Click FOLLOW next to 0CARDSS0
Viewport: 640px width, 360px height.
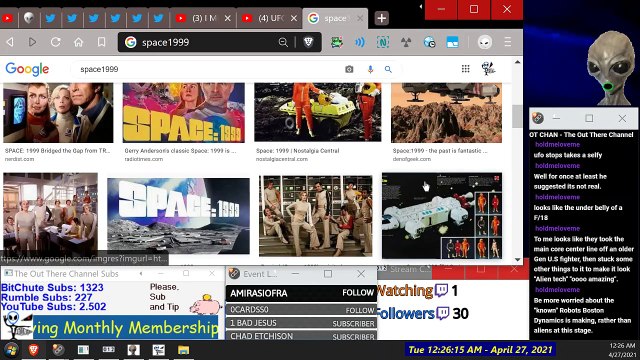pyautogui.click(x=360, y=310)
